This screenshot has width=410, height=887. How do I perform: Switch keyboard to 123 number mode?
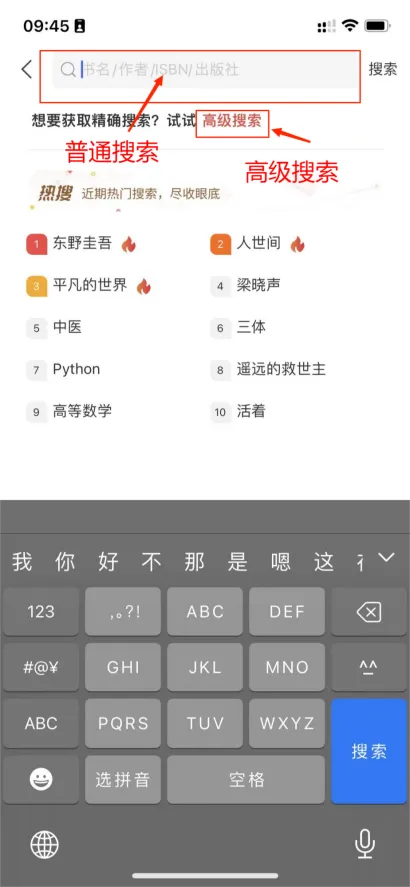point(41,612)
